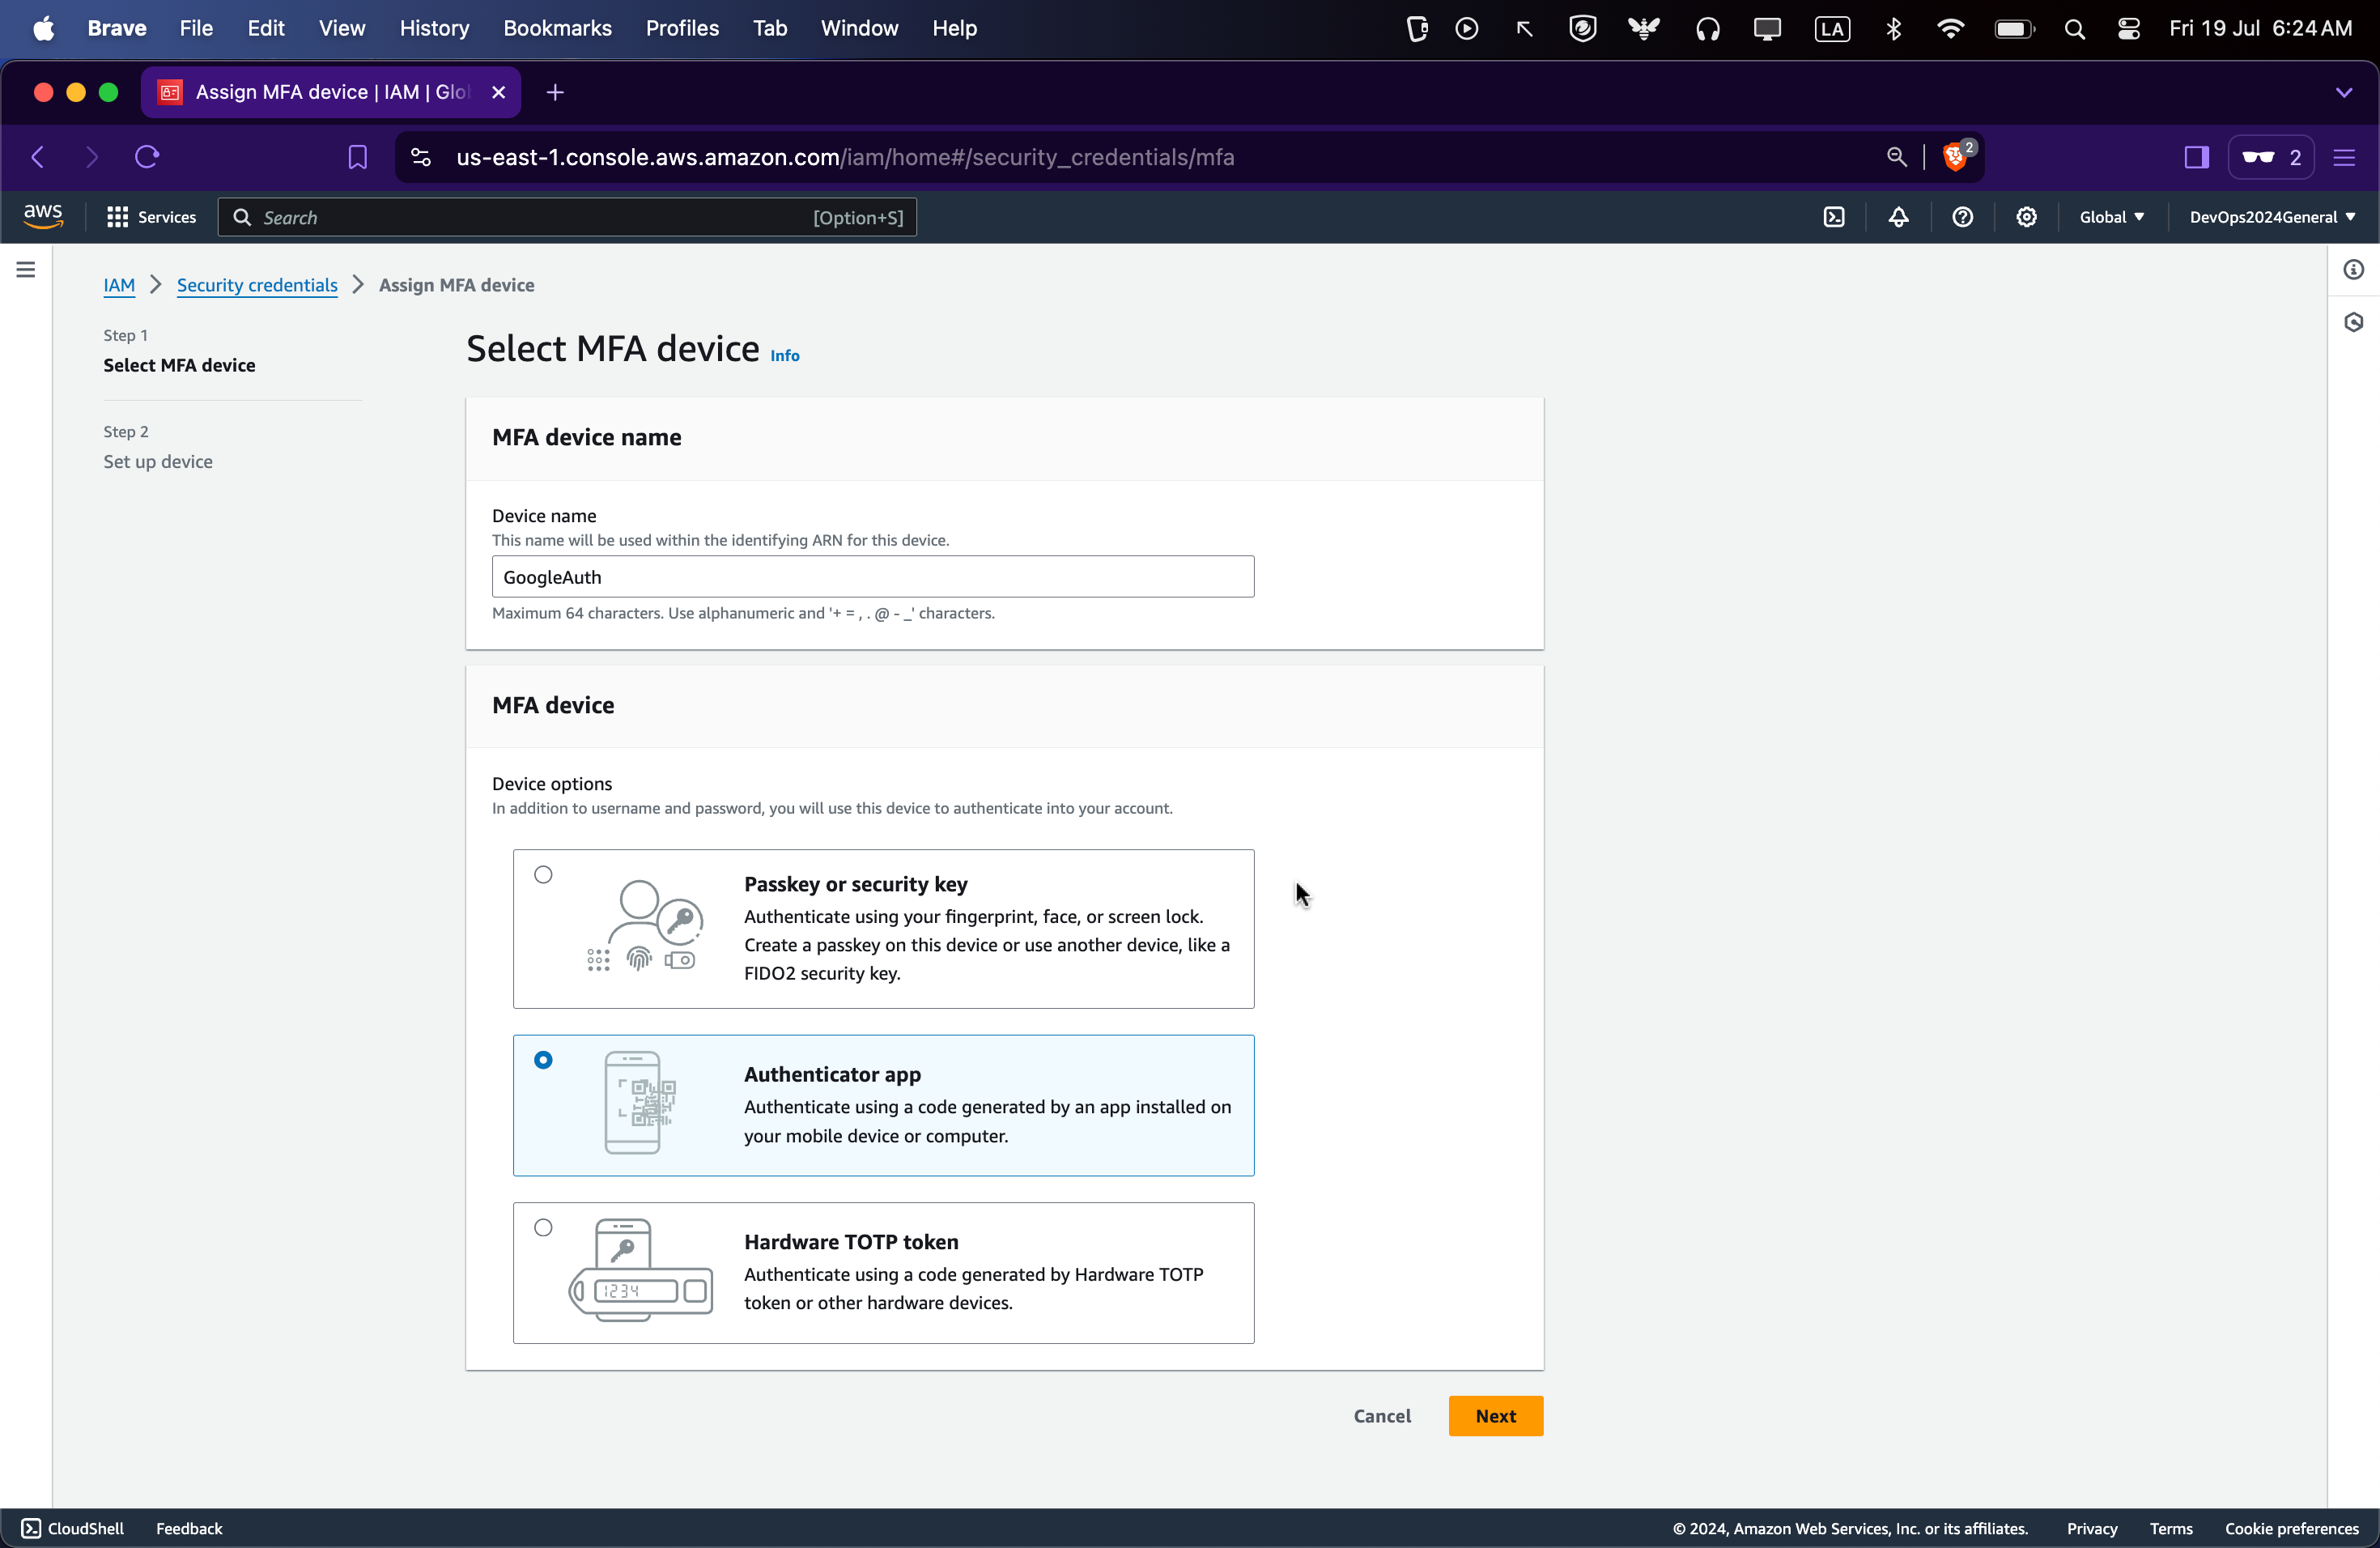
Task: Open the History menu
Action: (x=434, y=28)
